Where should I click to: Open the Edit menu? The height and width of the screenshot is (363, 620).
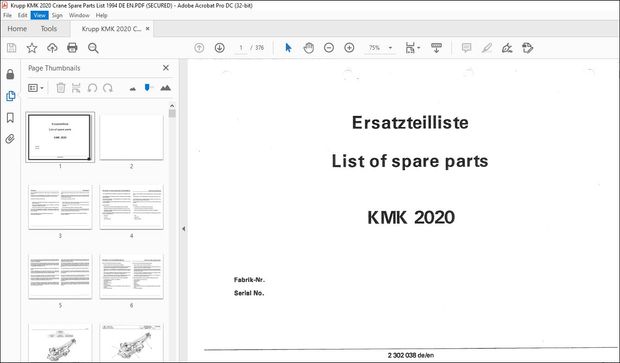pos(23,15)
